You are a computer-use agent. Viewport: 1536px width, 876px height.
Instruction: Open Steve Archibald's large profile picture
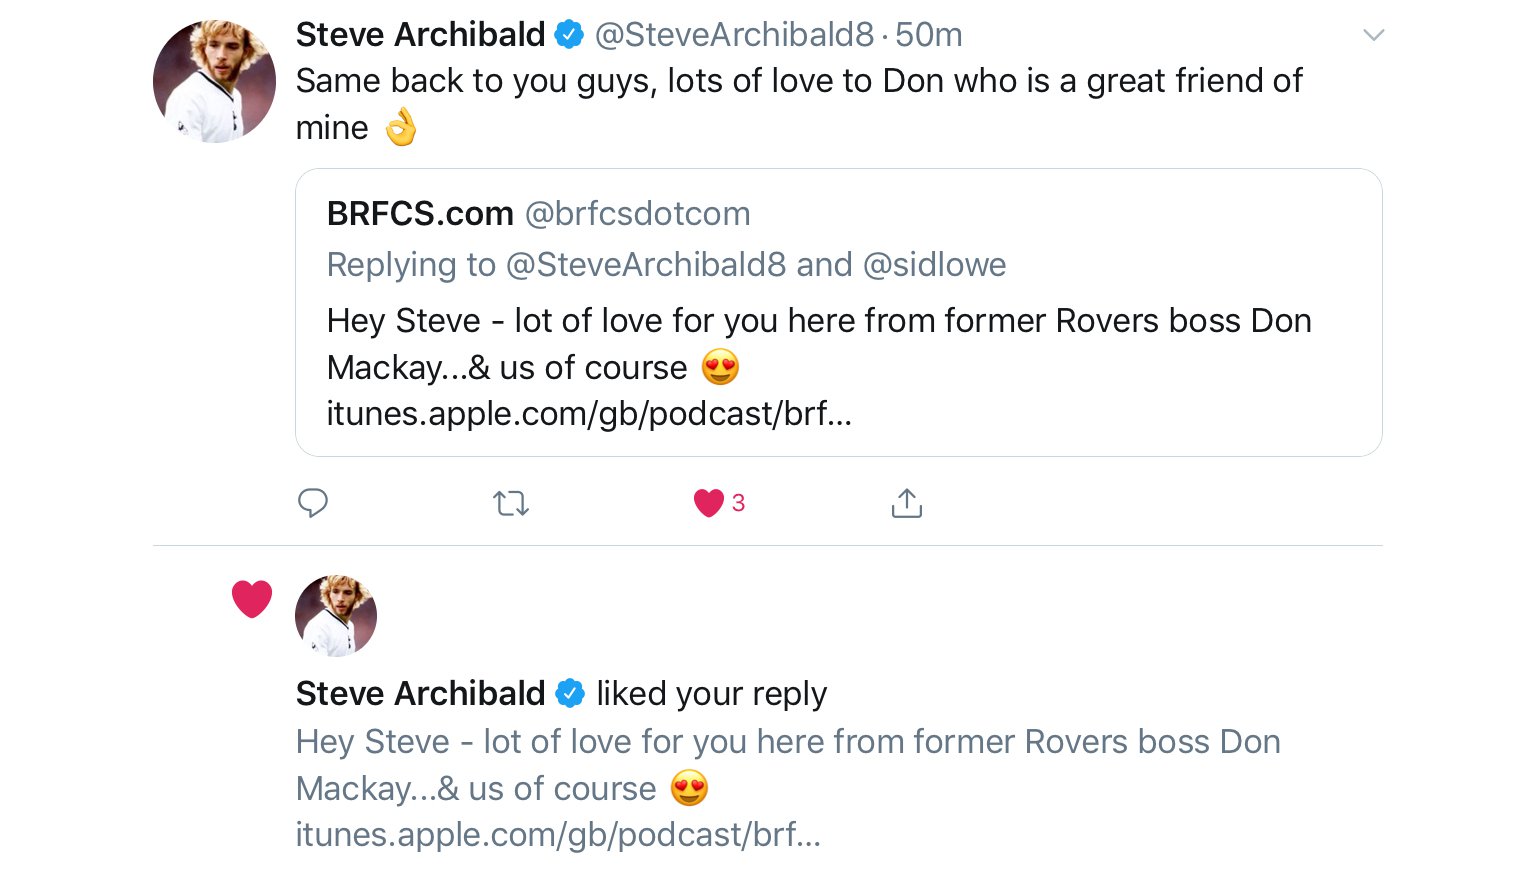click(x=214, y=81)
